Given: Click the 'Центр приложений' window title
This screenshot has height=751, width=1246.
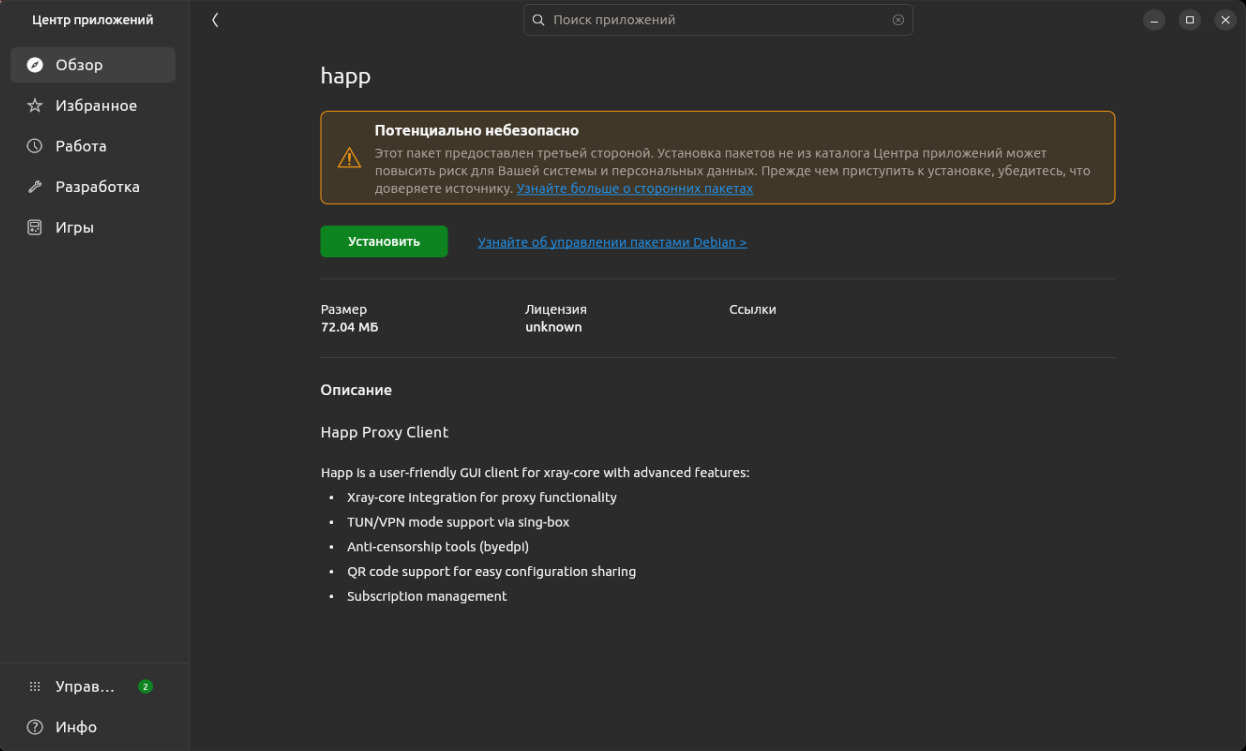Looking at the screenshot, I should [x=93, y=20].
